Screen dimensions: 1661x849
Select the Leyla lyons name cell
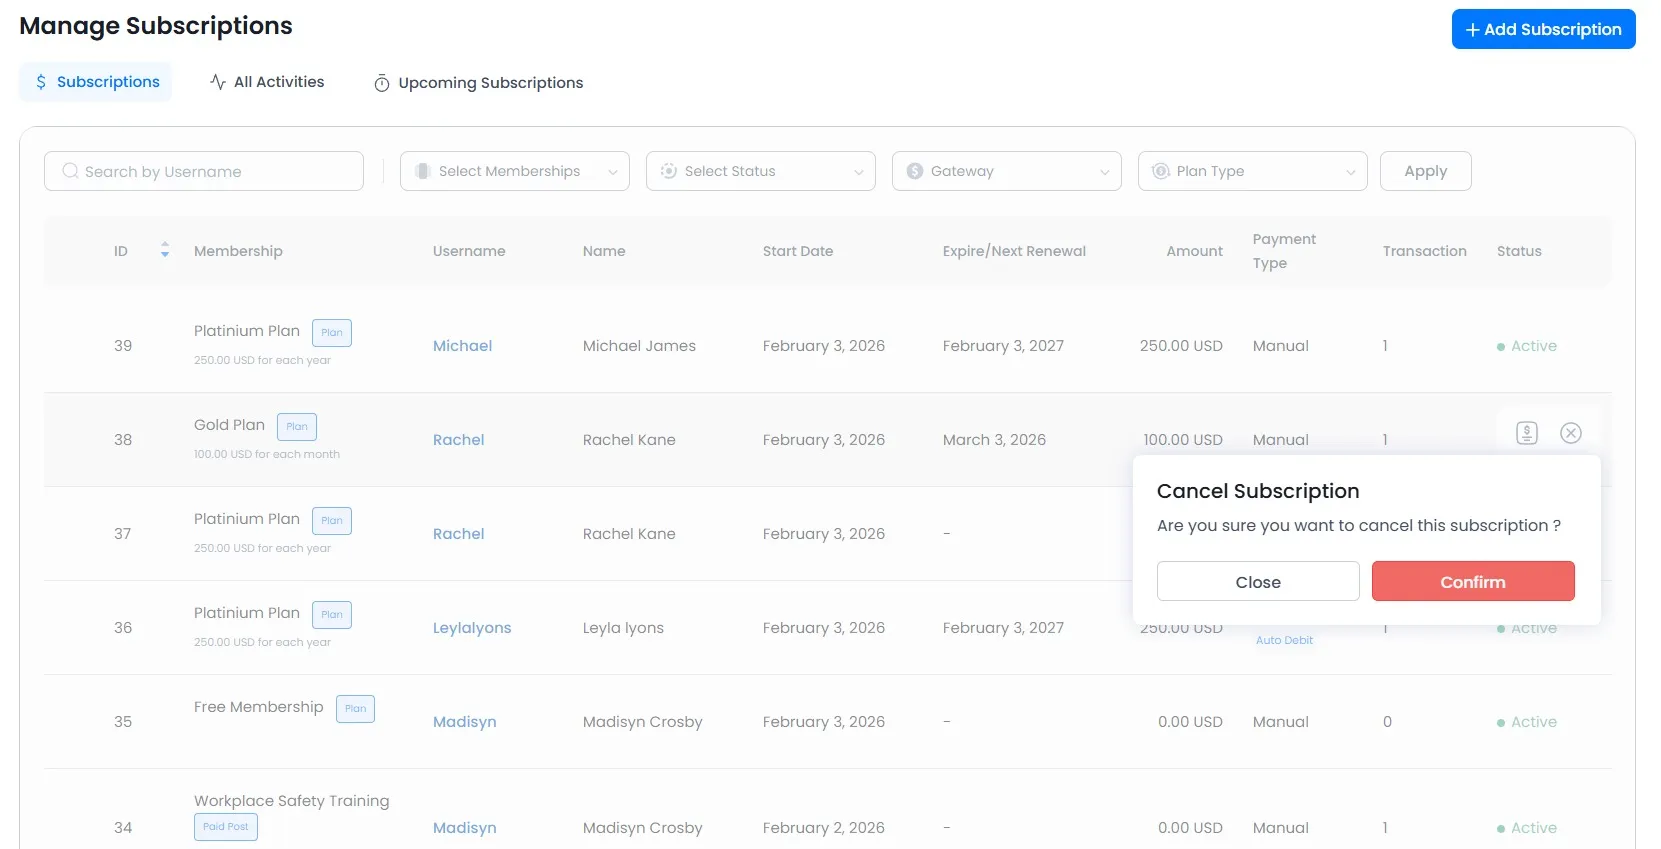click(623, 628)
